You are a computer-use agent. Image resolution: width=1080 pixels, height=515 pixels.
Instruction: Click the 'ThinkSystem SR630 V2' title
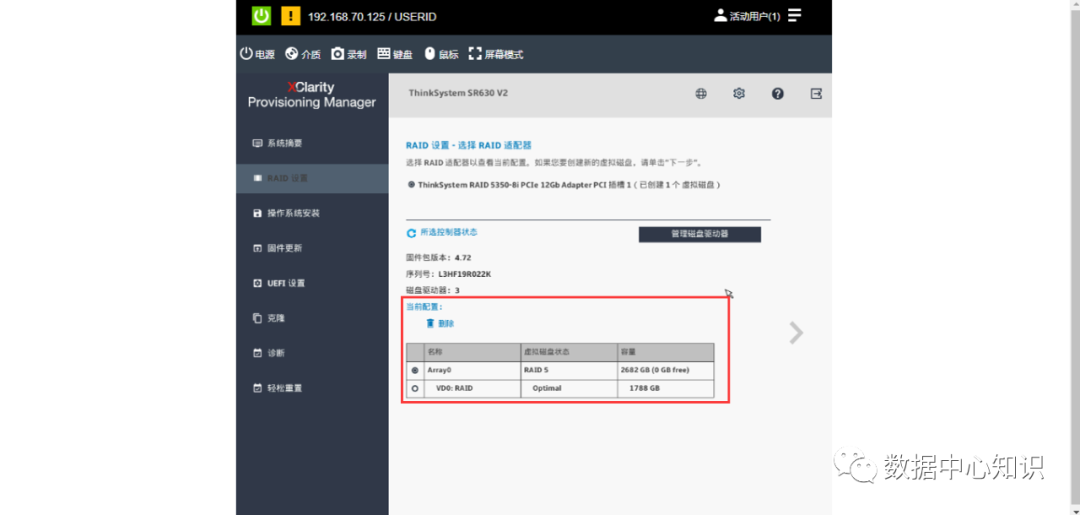click(458, 93)
